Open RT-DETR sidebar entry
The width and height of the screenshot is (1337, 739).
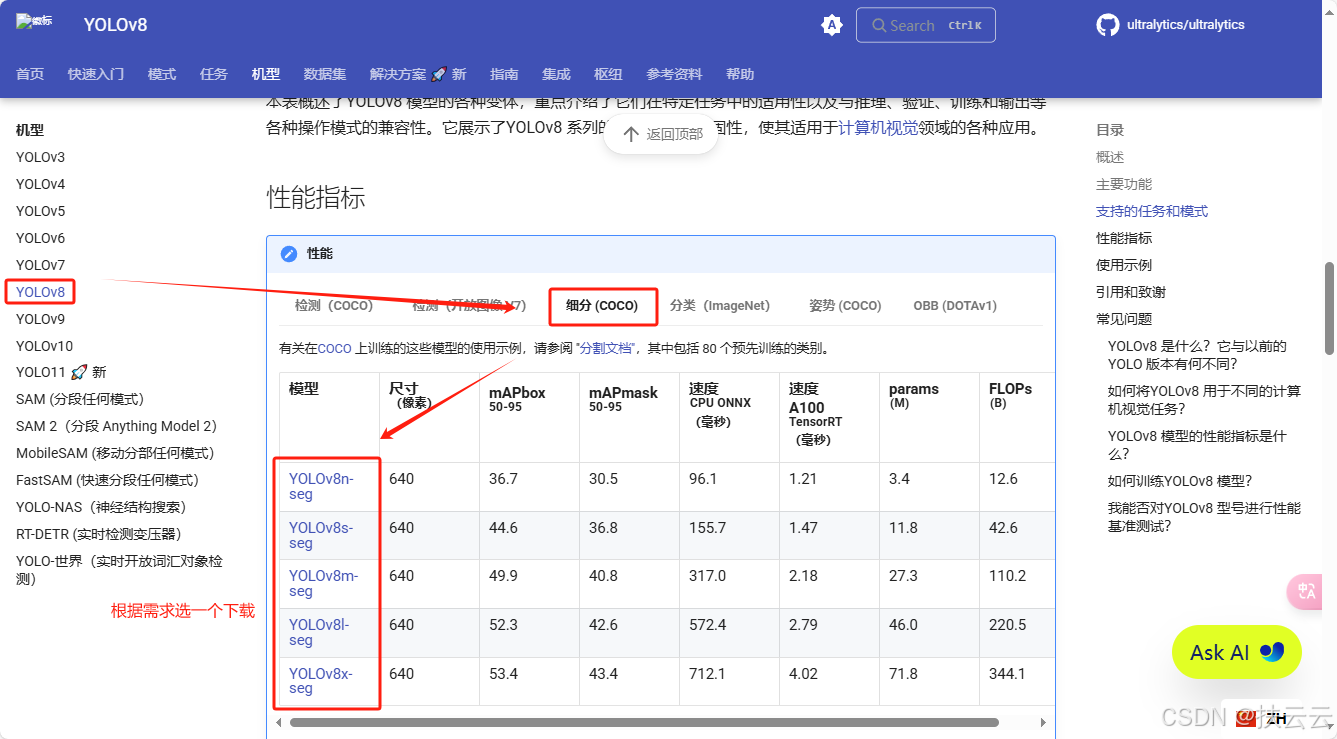tap(98, 534)
